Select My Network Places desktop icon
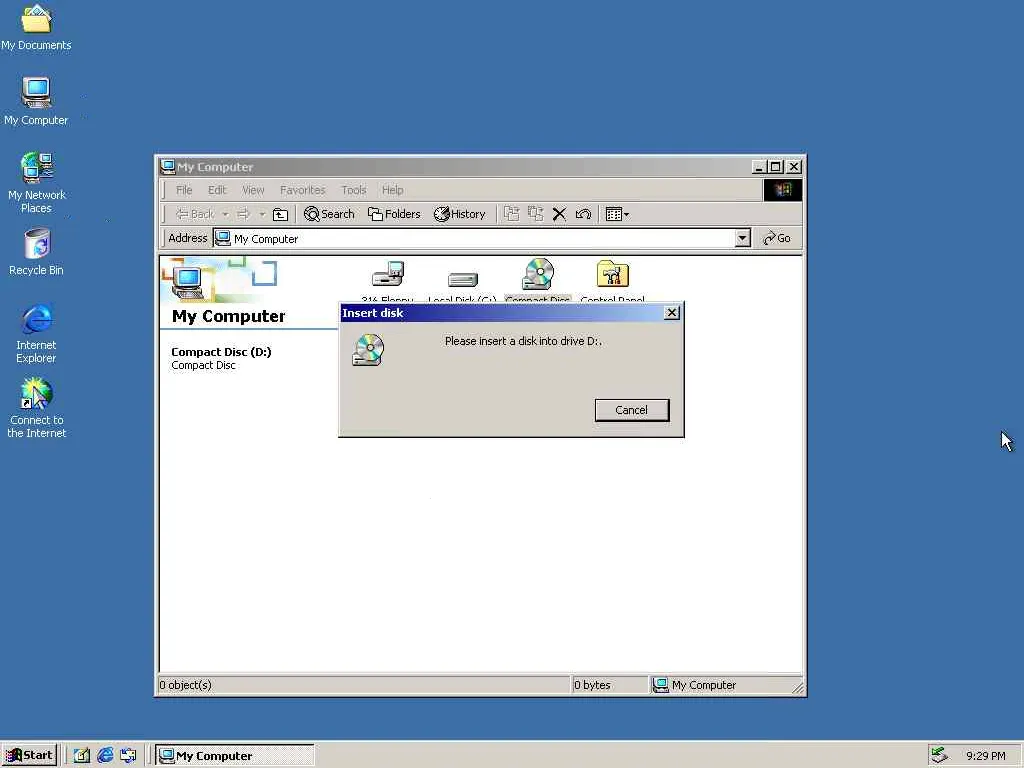The width and height of the screenshot is (1024, 768). coord(36,182)
